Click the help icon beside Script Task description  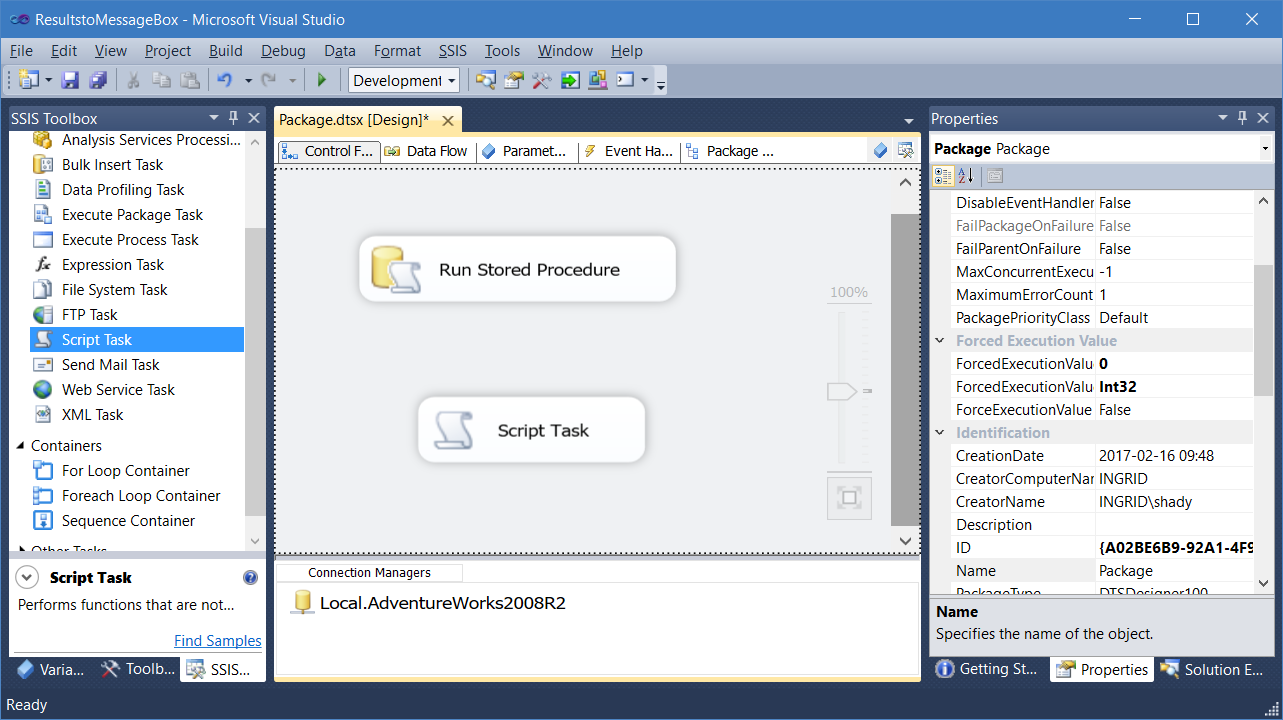coord(250,578)
